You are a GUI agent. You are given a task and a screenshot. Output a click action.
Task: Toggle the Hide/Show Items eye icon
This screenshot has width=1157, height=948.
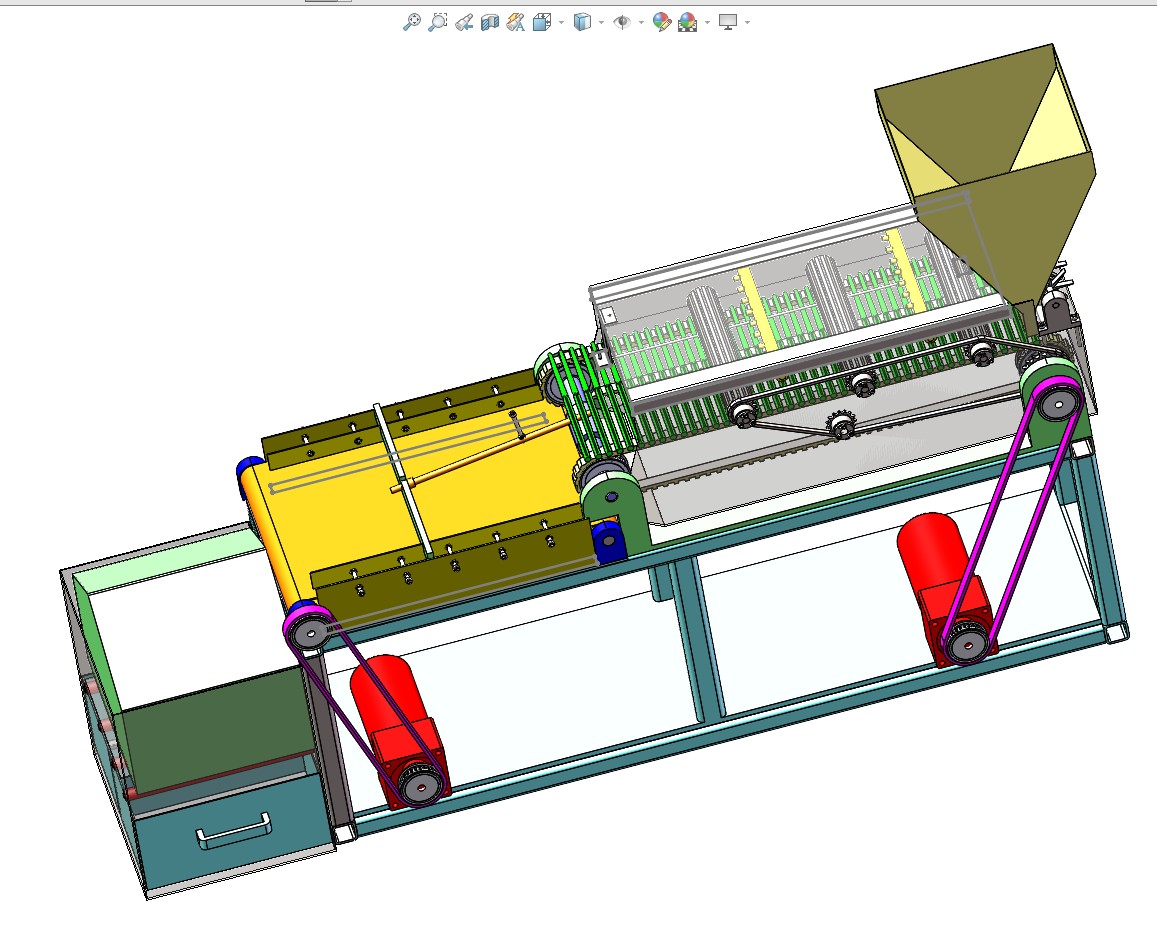point(622,22)
